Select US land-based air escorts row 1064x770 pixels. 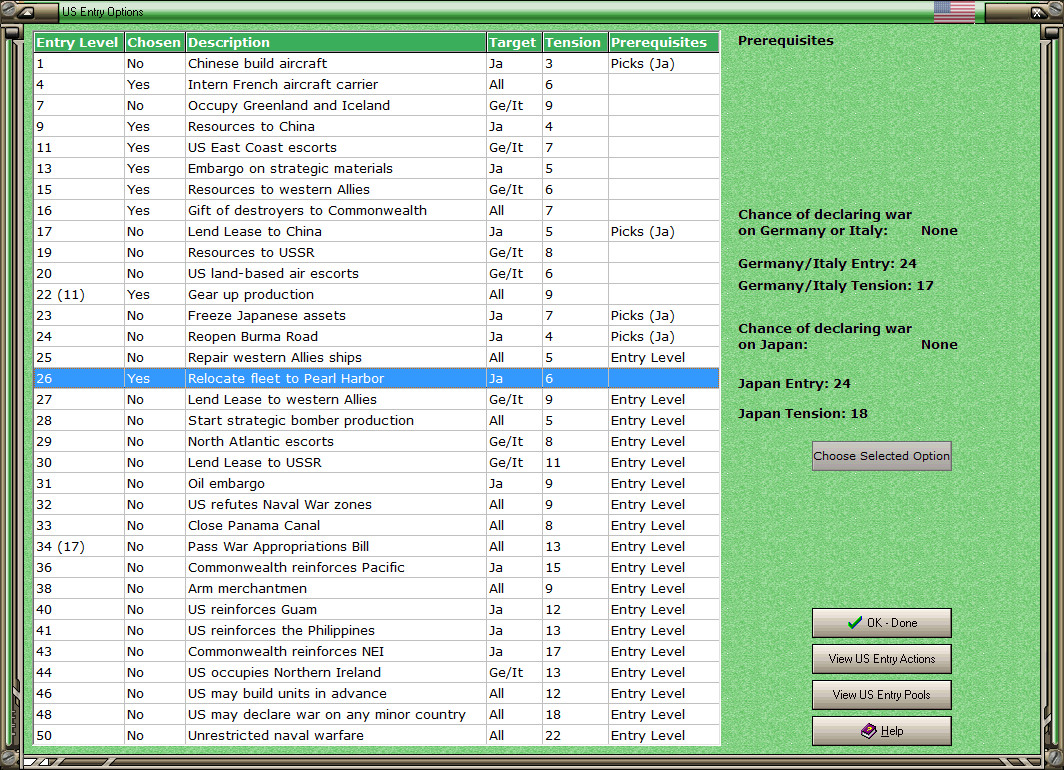[x=377, y=273]
